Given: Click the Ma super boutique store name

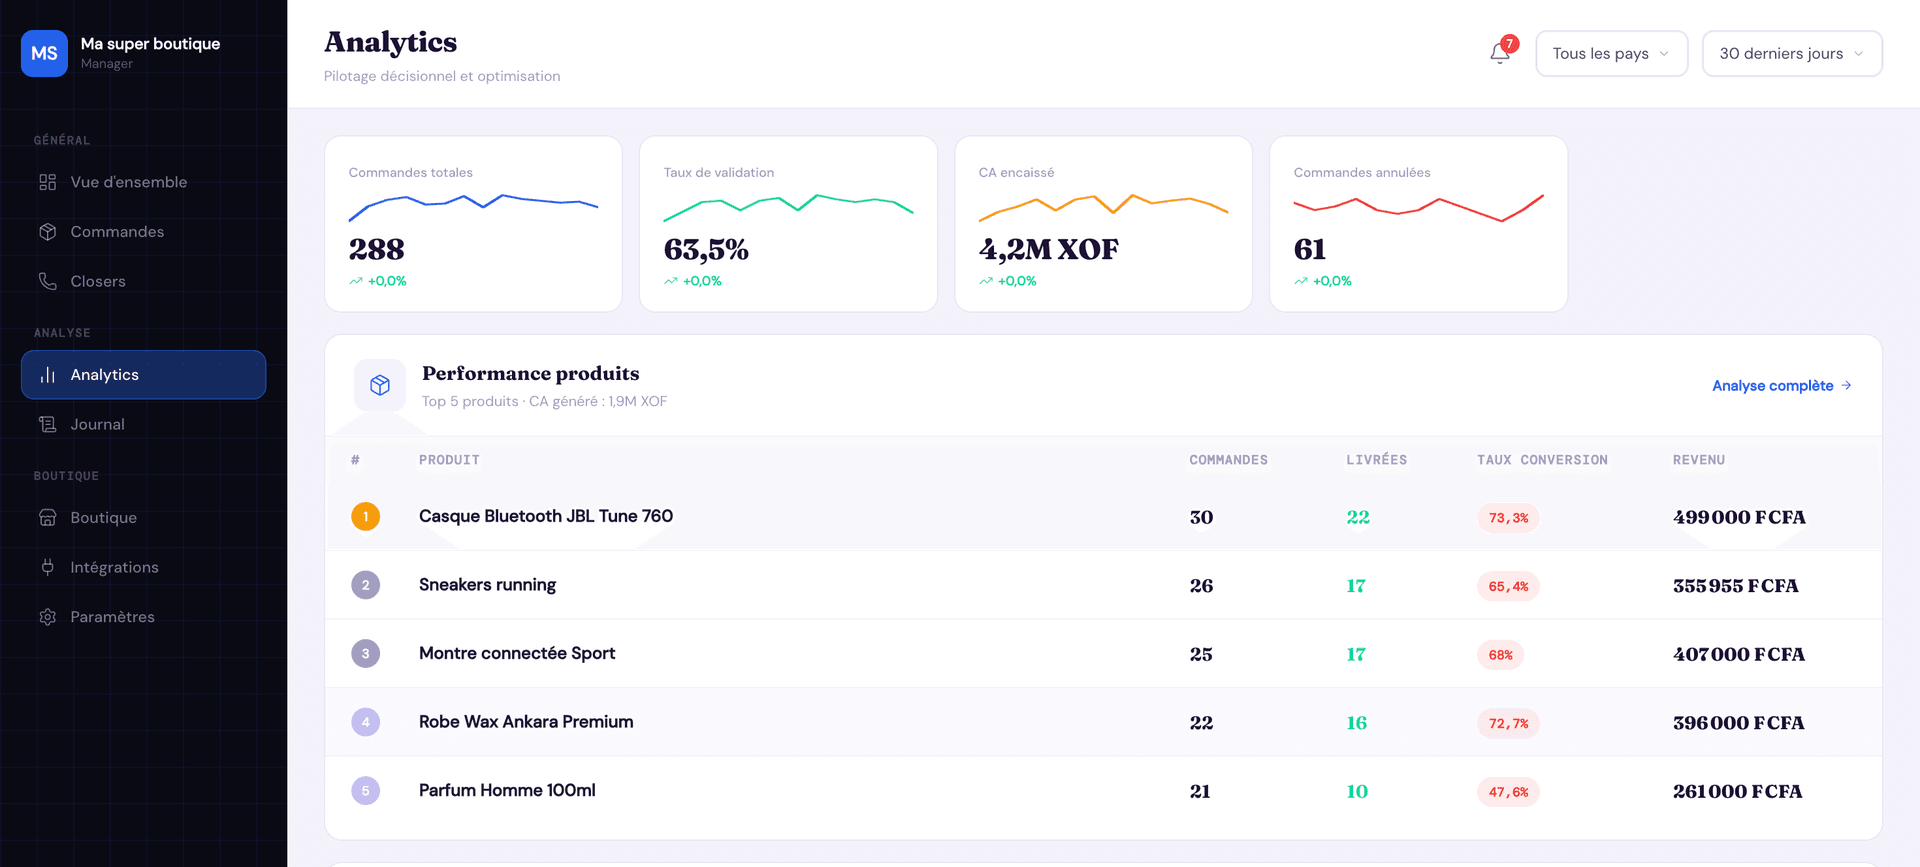Looking at the screenshot, I should pos(150,44).
